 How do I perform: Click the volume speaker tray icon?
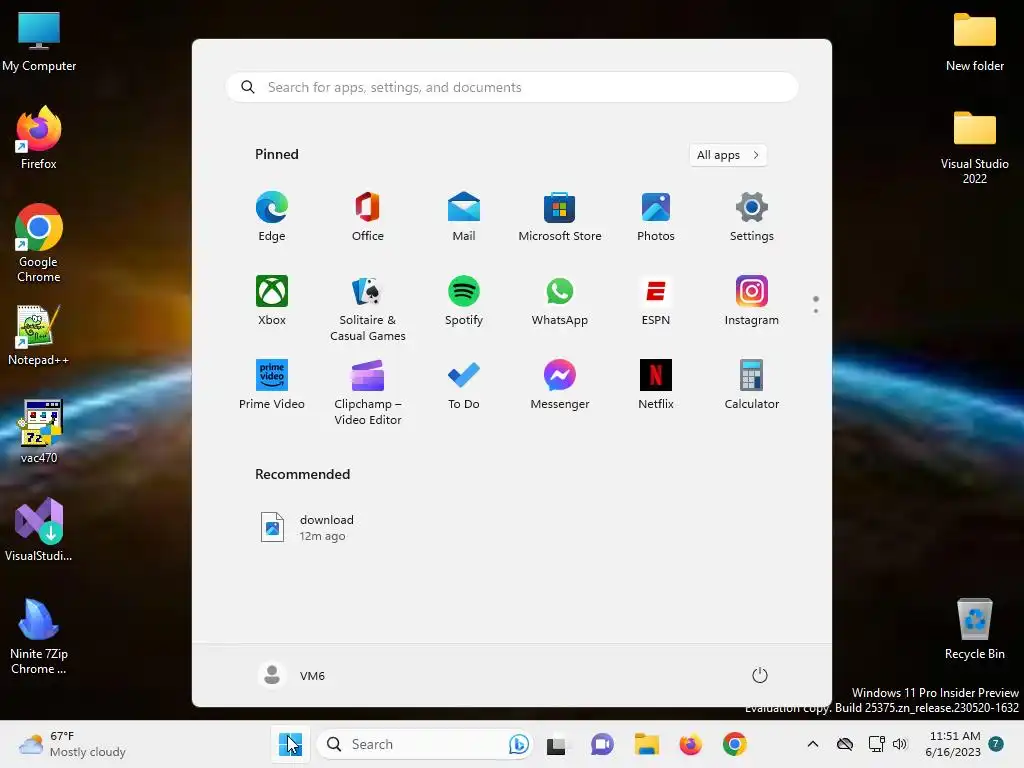coord(900,744)
